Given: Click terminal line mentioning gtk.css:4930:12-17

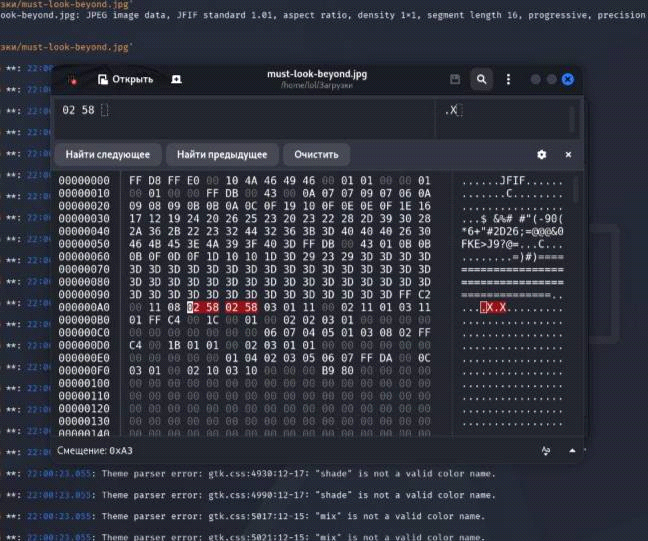Looking at the screenshot, I should point(298,474).
